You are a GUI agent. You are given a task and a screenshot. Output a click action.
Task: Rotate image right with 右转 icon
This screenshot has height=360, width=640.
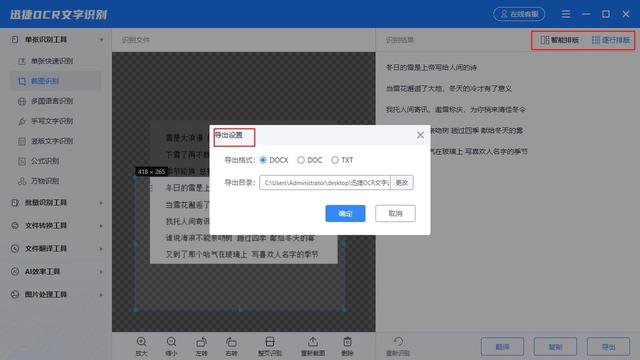point(231,342)
